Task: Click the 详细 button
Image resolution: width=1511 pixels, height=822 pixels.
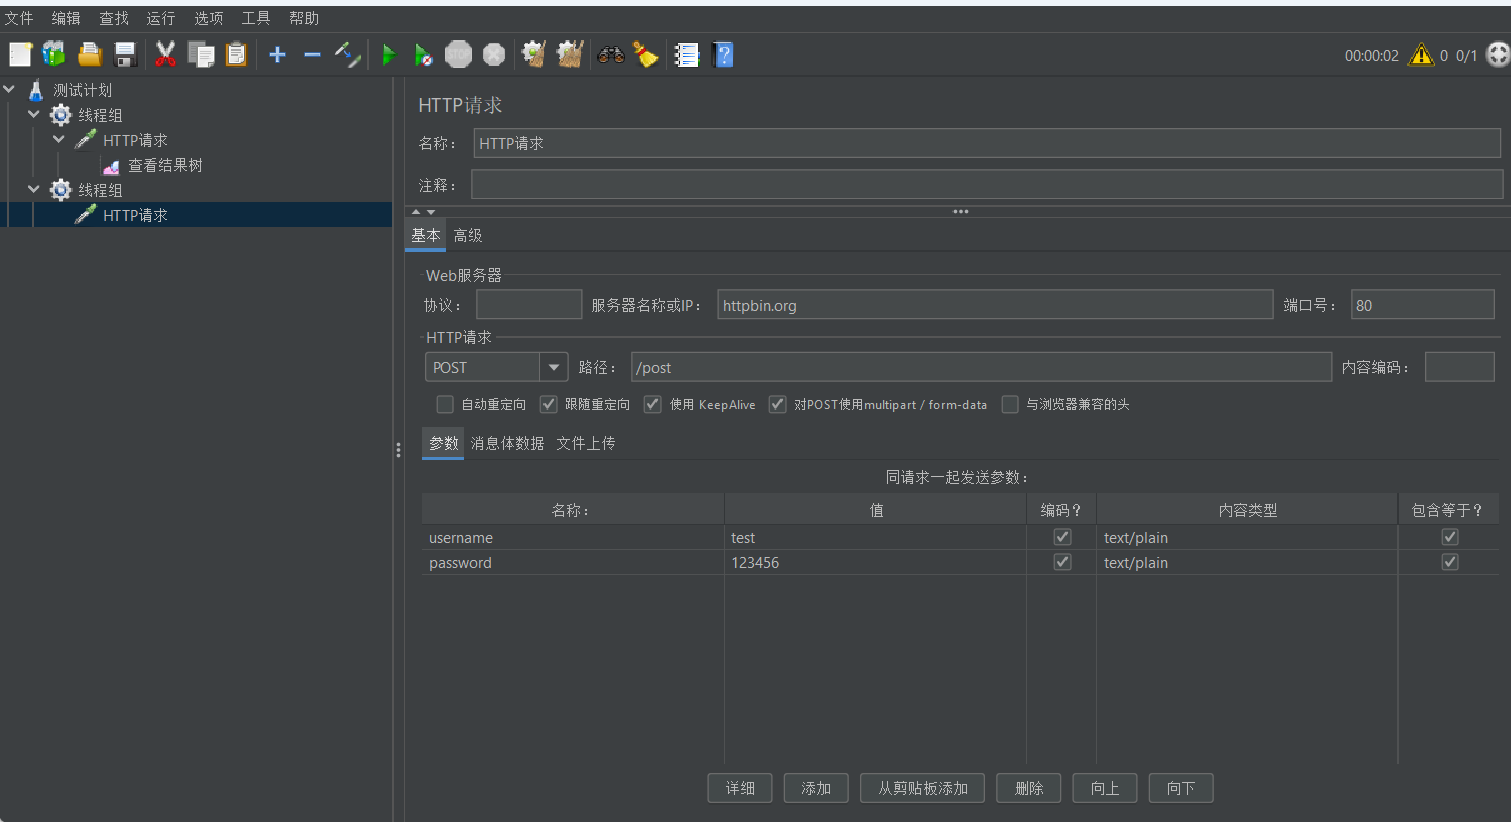Action: [x=740, y=788]
